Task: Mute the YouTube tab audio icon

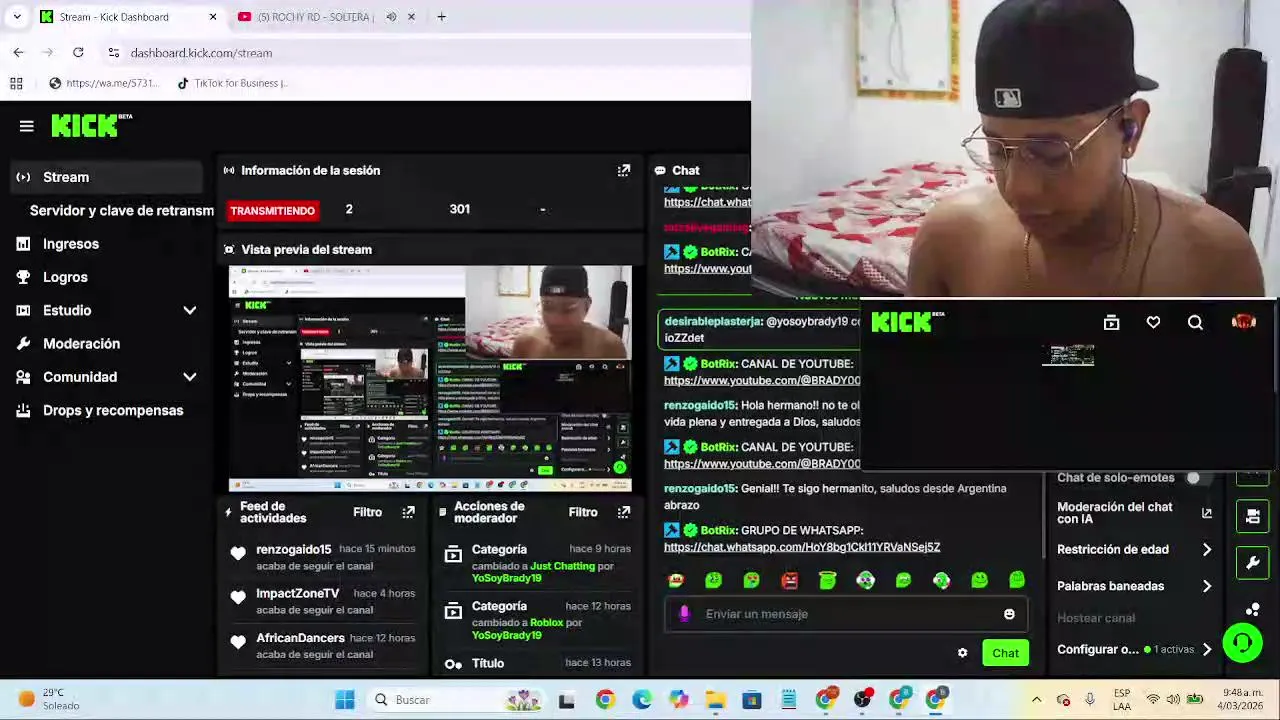Action: [x=391, y=17]
